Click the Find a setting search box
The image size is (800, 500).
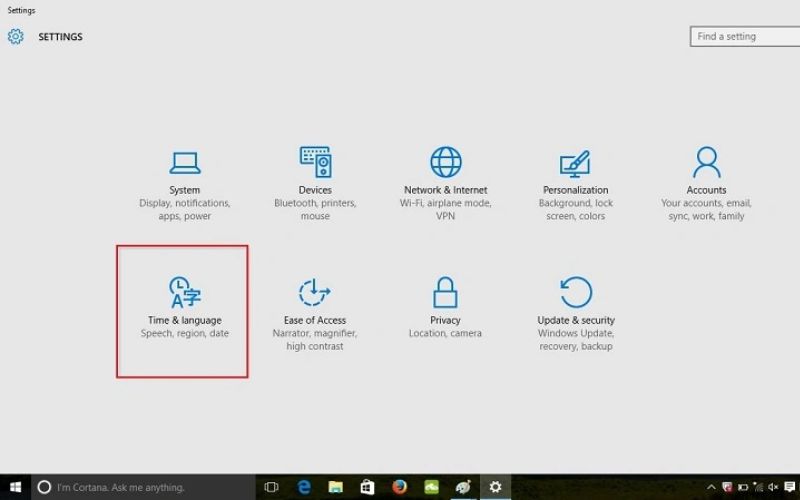coord(745,37)
